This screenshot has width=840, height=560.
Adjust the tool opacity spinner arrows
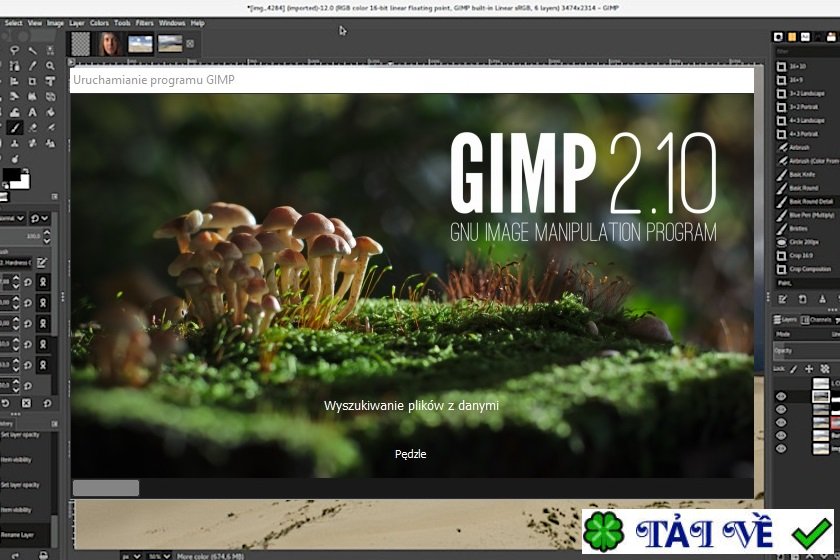(47, 236)
